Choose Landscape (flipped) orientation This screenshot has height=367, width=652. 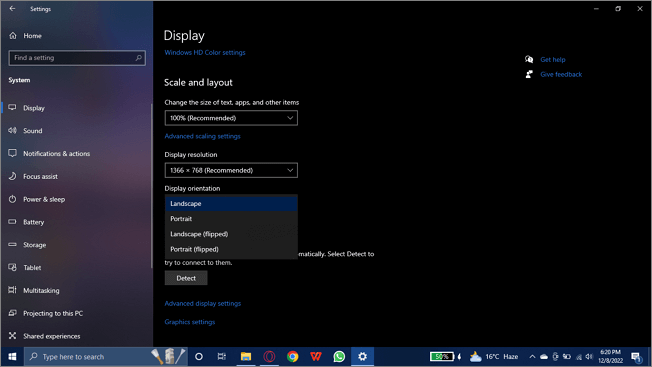pos(231,234)
